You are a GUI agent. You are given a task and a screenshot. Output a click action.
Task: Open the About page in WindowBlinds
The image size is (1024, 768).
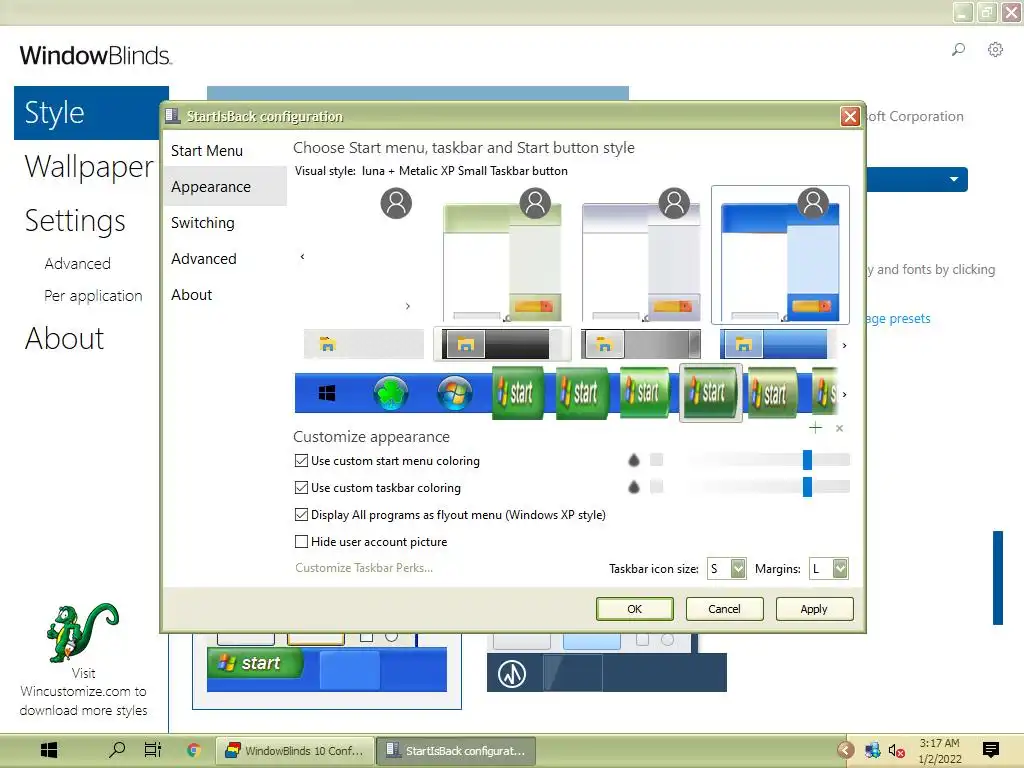[65, 338]
